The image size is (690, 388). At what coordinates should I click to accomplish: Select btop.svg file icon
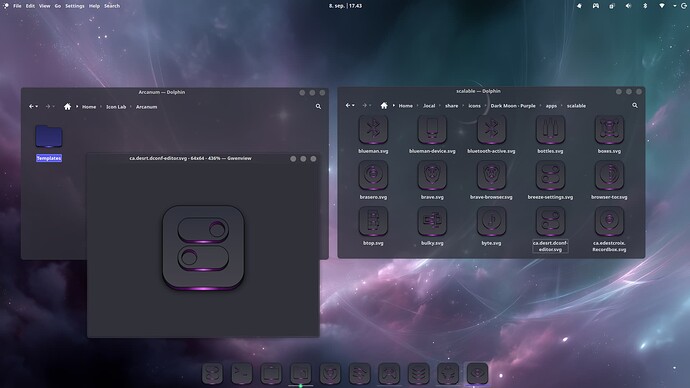tap(373, 221)
